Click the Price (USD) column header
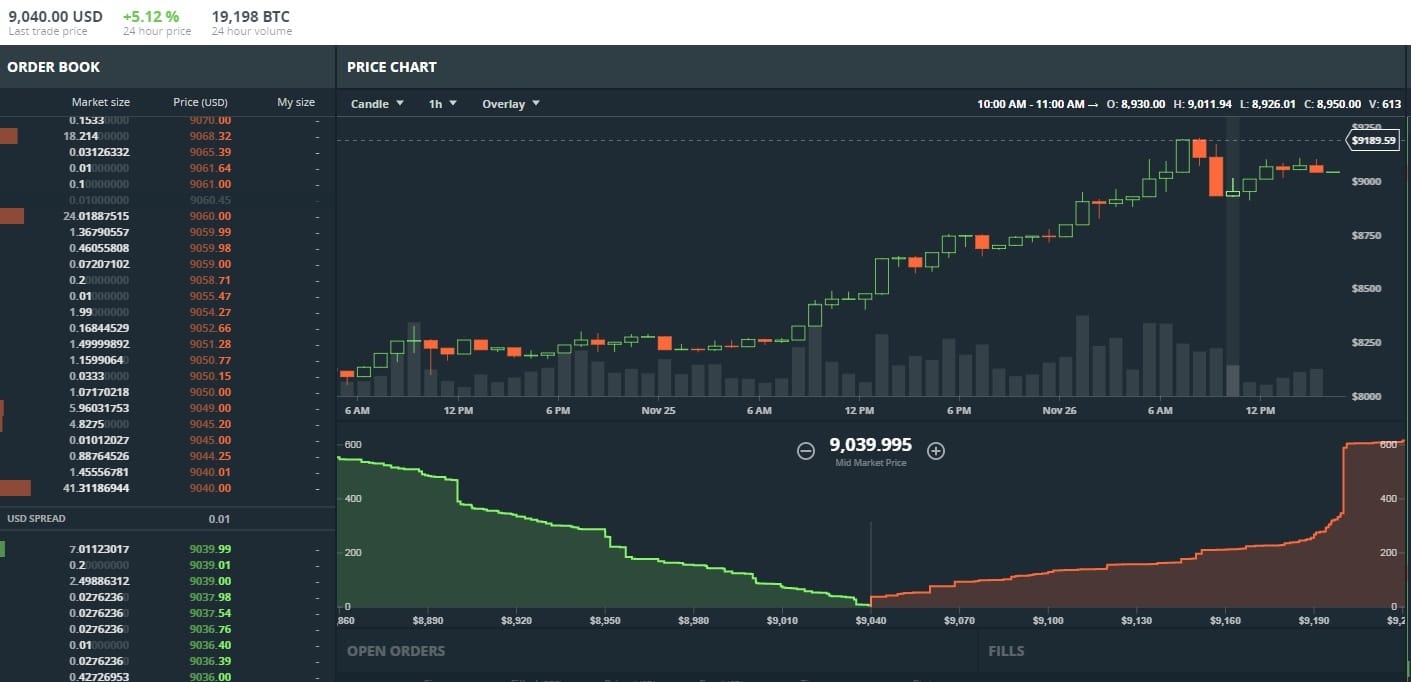This screenshot has width=1411, height=682. pyautogui.click(x=201, y=102)
